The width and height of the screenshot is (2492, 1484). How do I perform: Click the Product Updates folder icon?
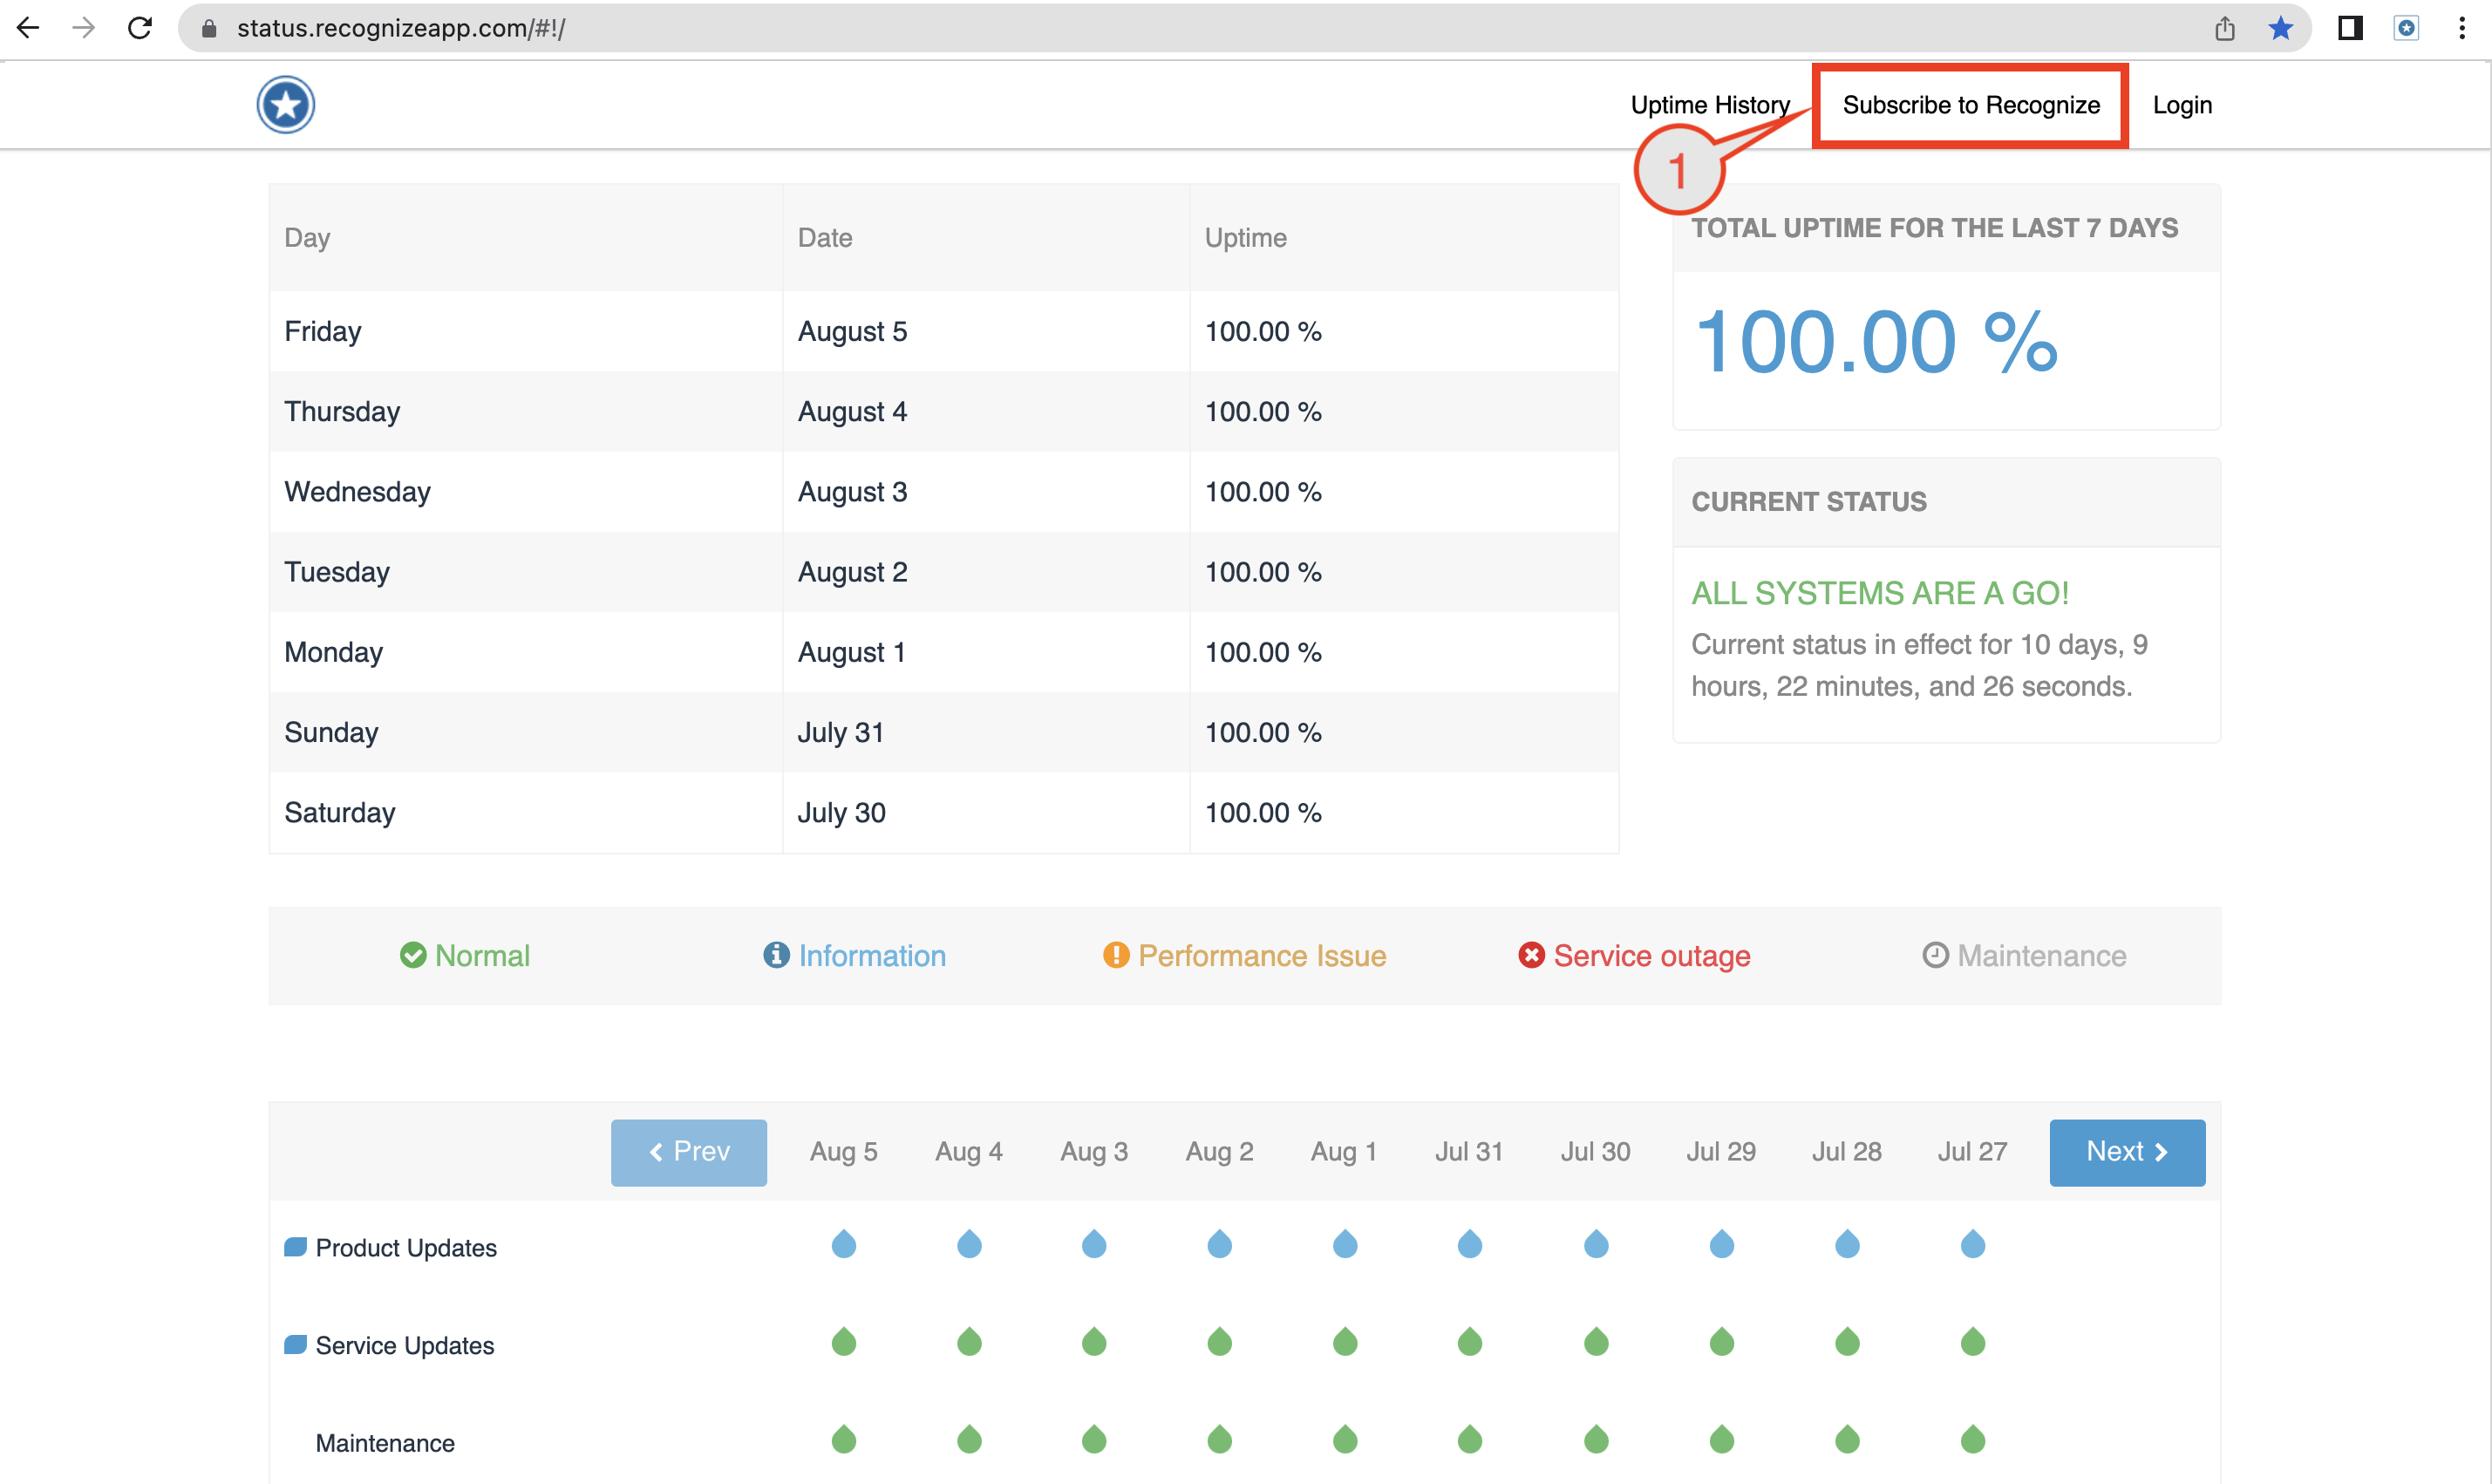295,1247
